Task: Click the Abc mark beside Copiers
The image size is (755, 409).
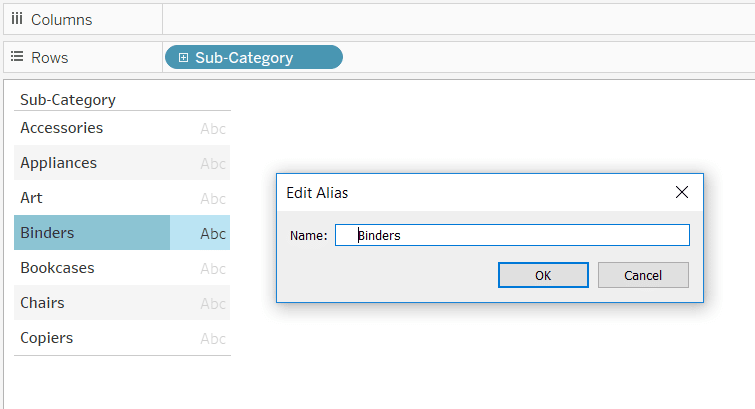Action: tap(213, 339)
